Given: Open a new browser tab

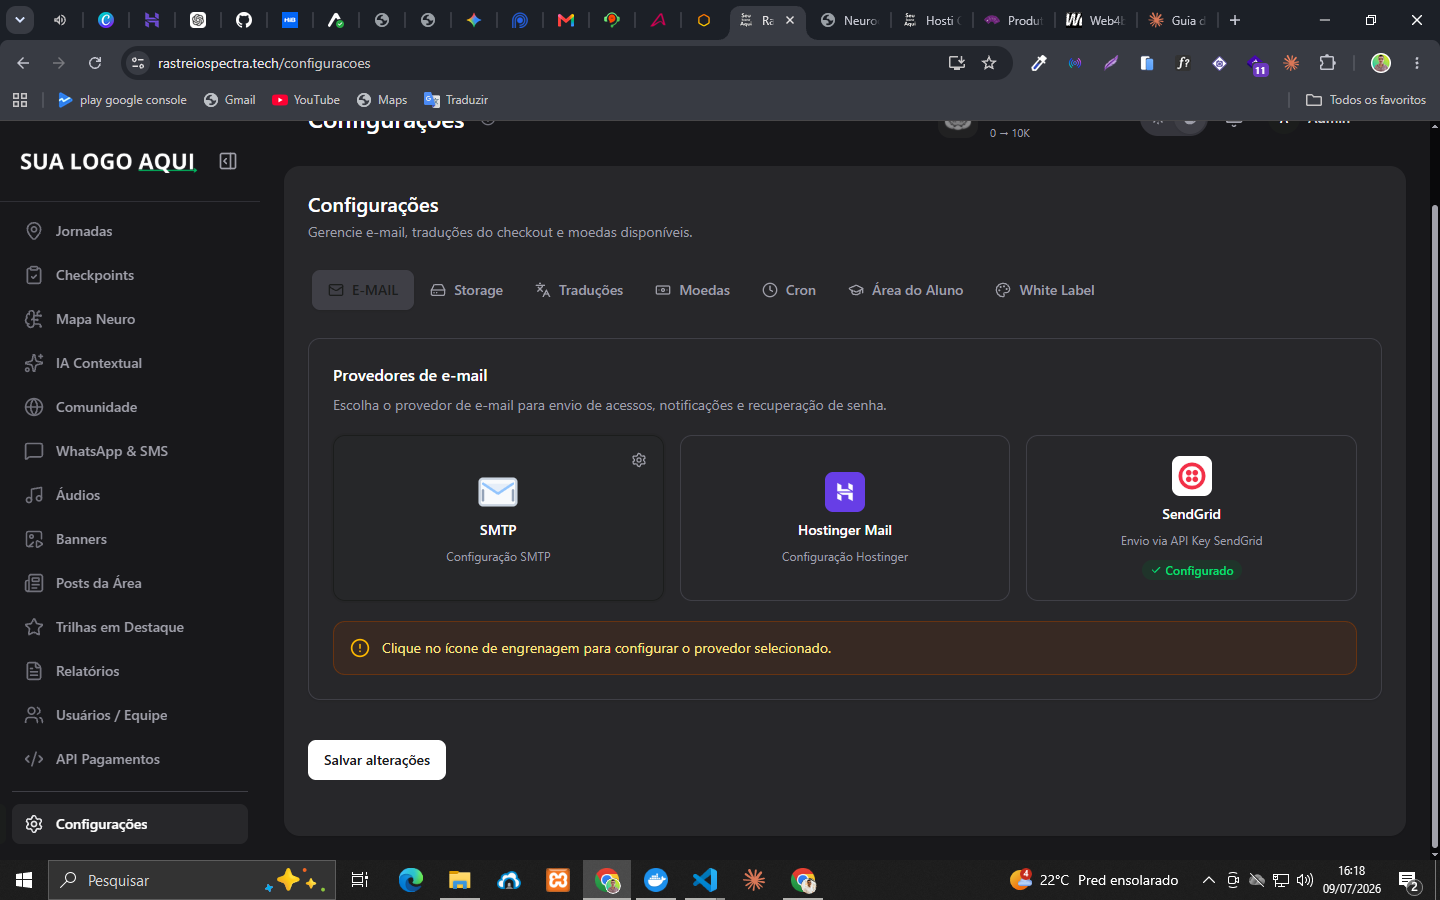Looking at the screenshot, I should (x=1235, y=20).
